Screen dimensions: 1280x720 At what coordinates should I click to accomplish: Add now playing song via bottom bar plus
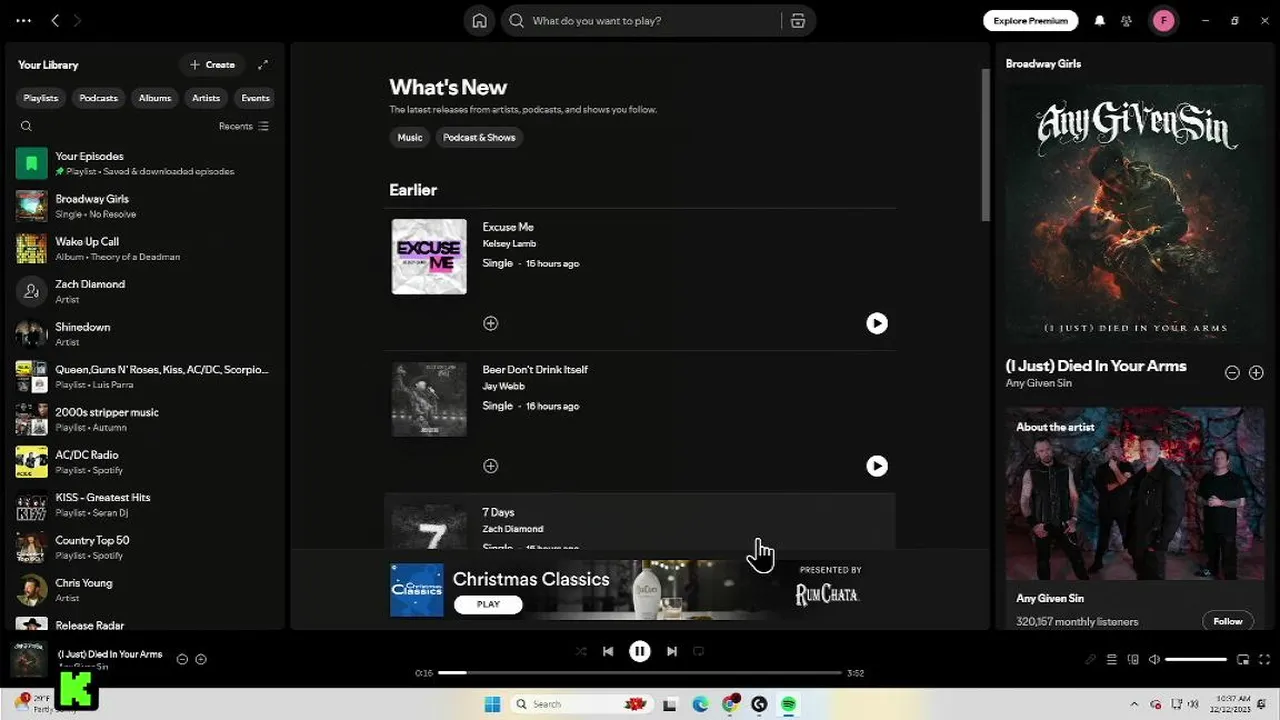pos(201,659)
